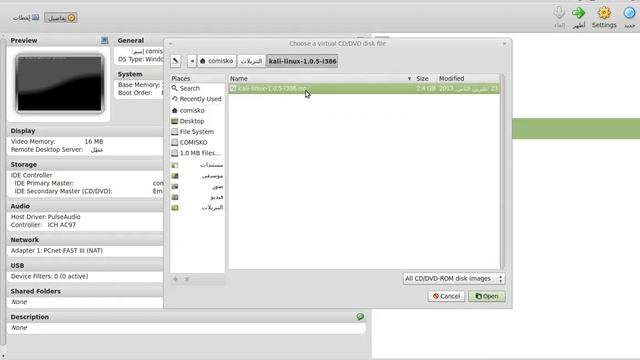This screenshot has width=640, height=360.
Task: Click the IDE Secondary Master (CD/DVD) entry
Action: [x=63, y=191]
